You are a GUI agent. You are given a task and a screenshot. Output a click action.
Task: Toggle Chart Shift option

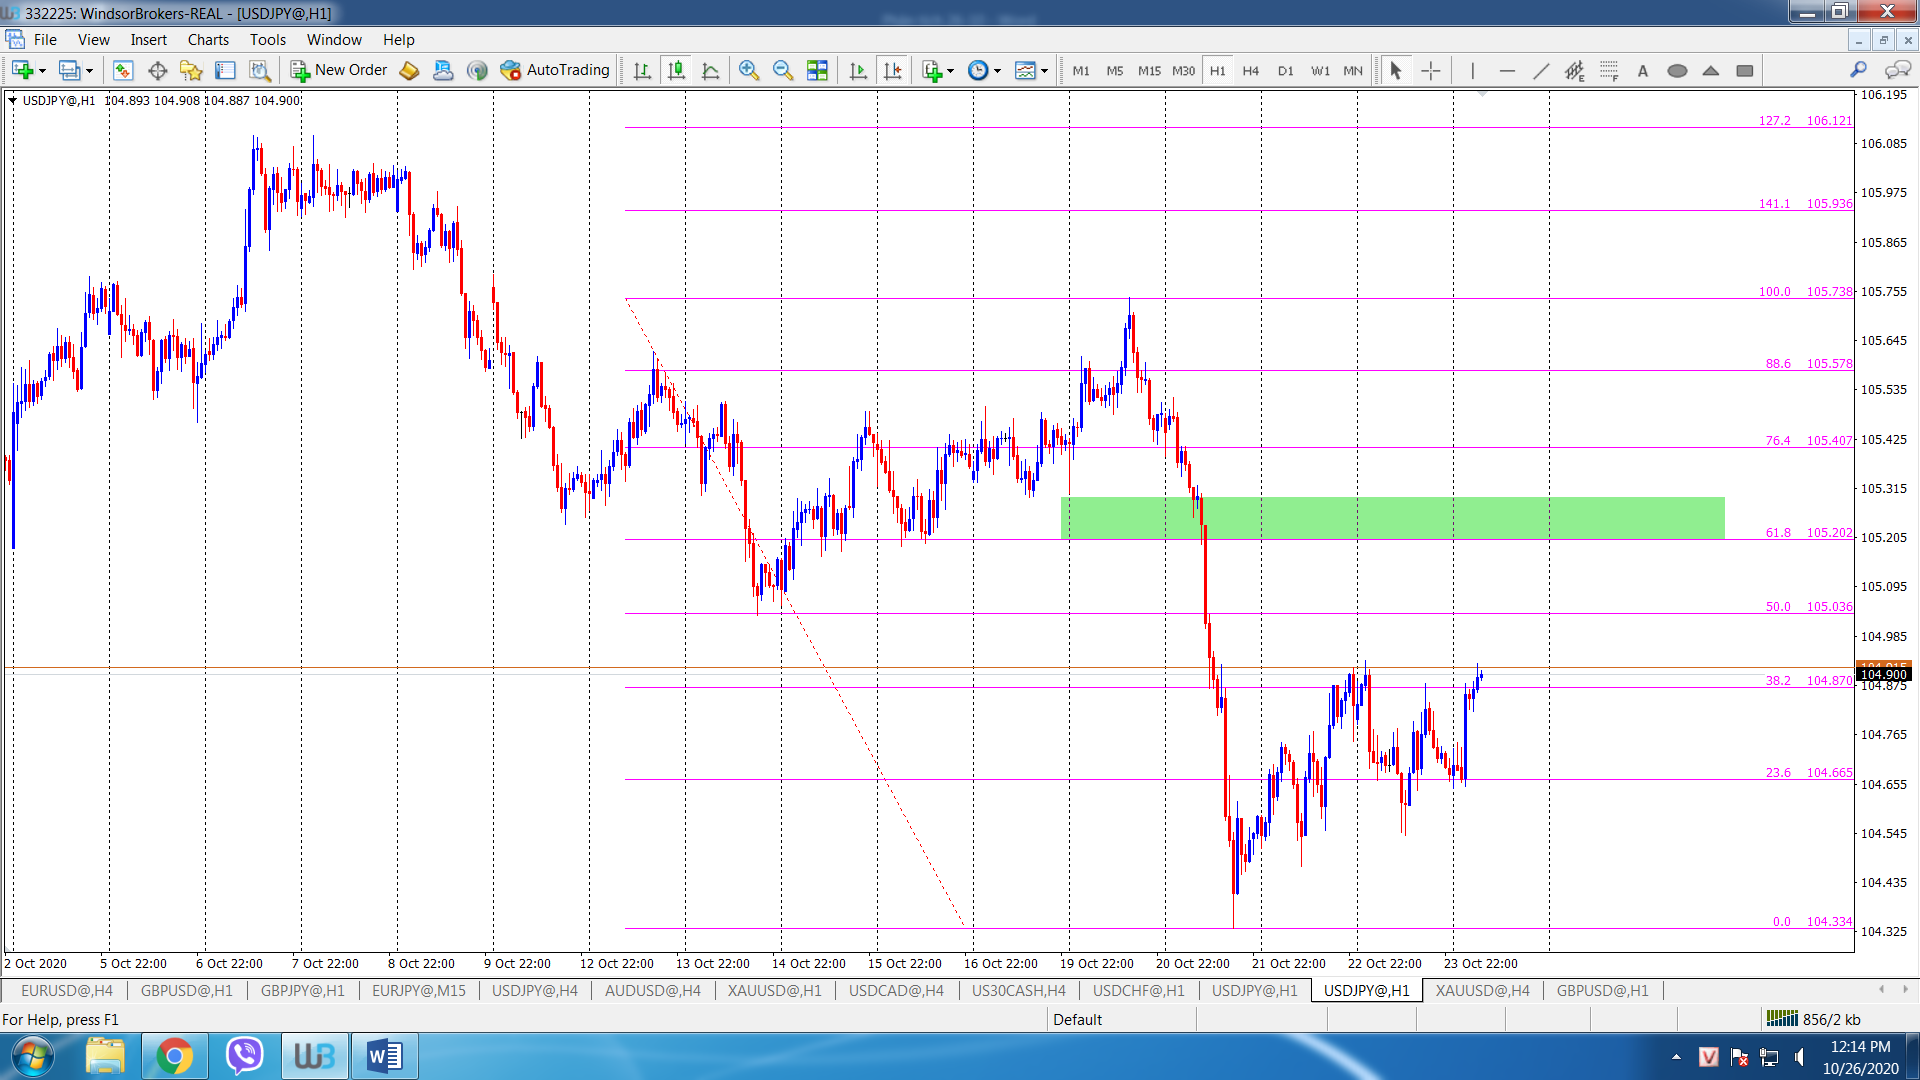892,70
